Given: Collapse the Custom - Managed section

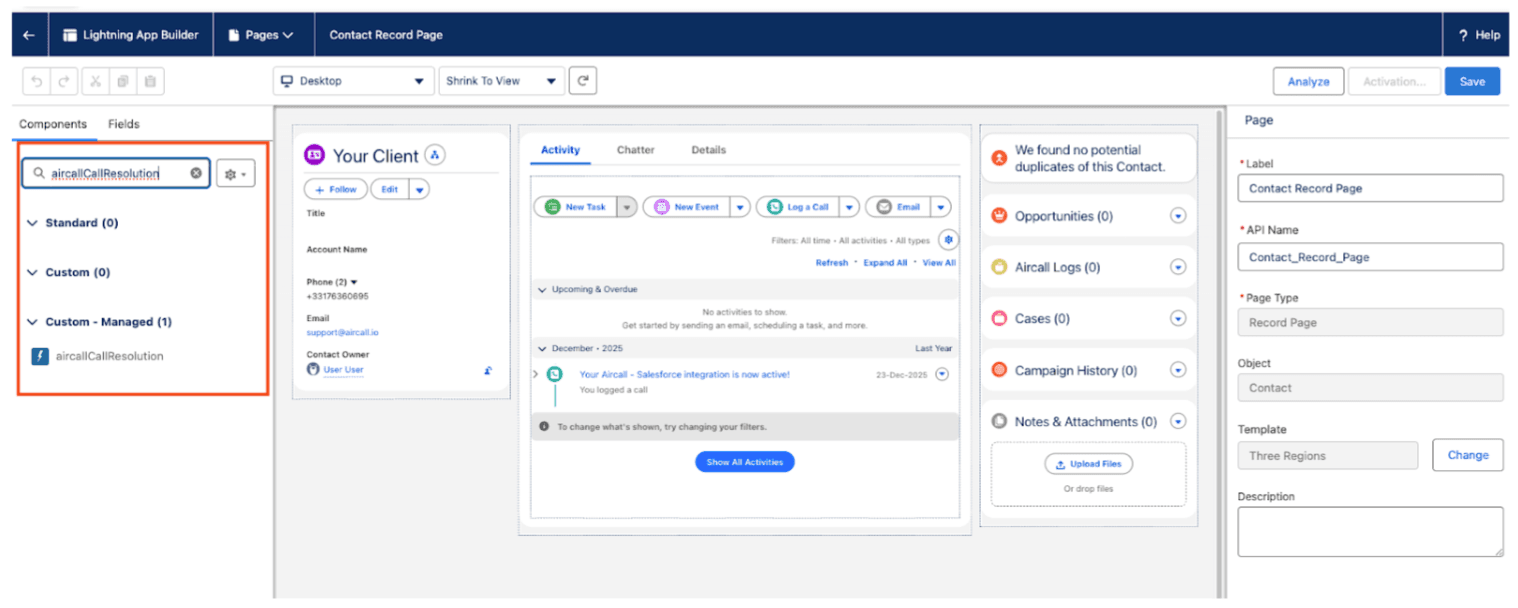Looking at the screenshot, I should click(33, 322).
